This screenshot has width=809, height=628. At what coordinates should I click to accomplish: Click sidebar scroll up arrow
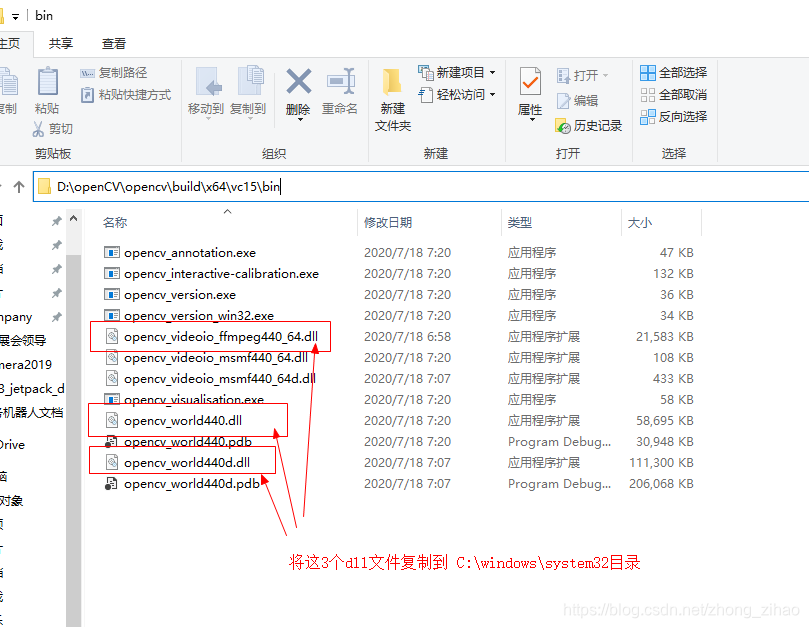tap(74, 219)
